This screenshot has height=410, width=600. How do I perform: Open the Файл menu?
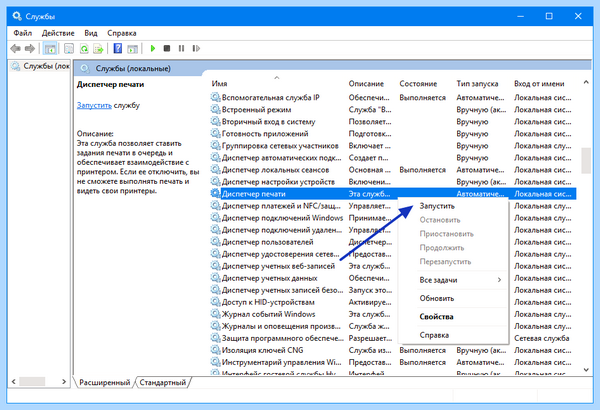[x=23, y=33]
